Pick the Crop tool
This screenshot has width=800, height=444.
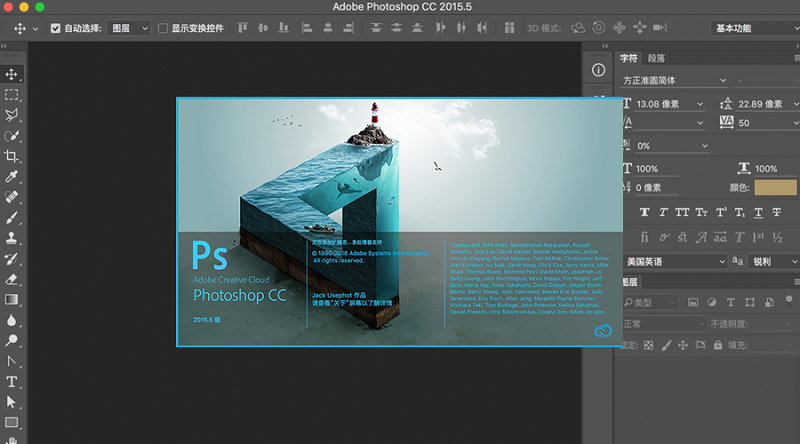[x=12, y=156]
